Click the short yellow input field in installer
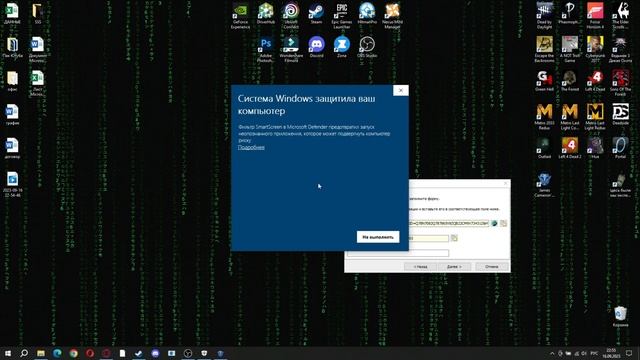The image size is (640, 360). 429,238
